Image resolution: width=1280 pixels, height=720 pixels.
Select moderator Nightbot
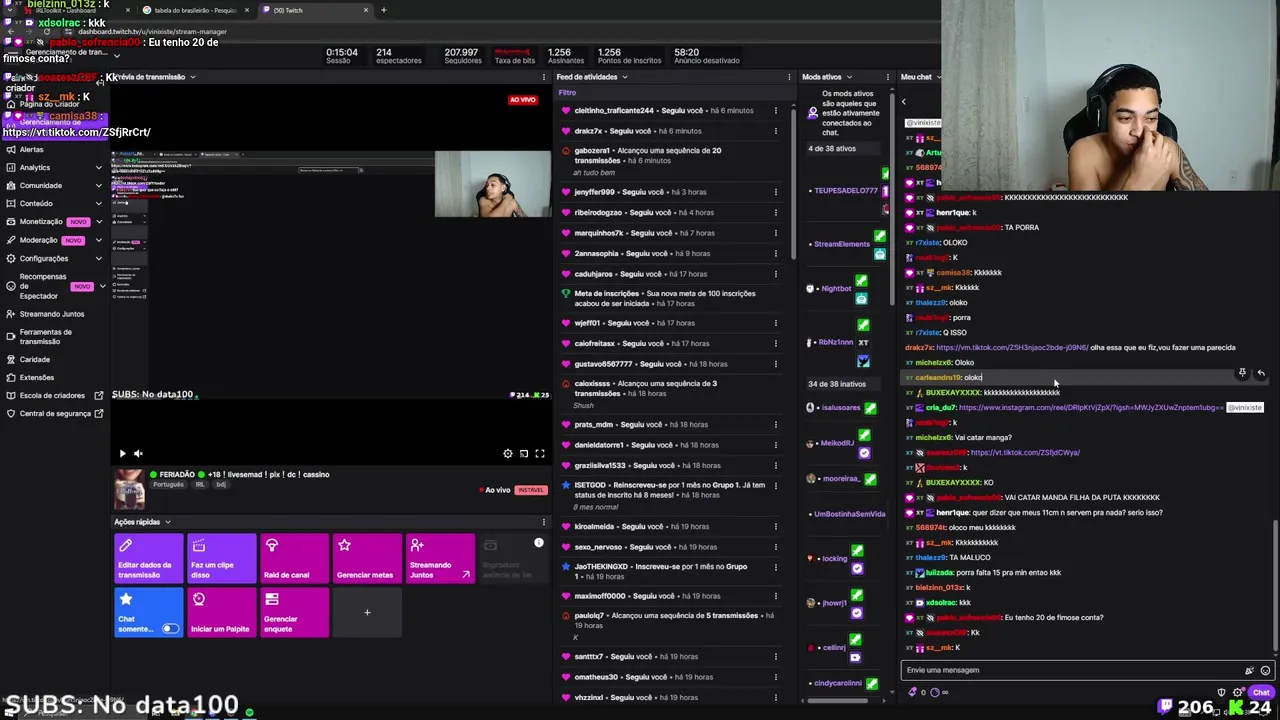pos(836,289)
